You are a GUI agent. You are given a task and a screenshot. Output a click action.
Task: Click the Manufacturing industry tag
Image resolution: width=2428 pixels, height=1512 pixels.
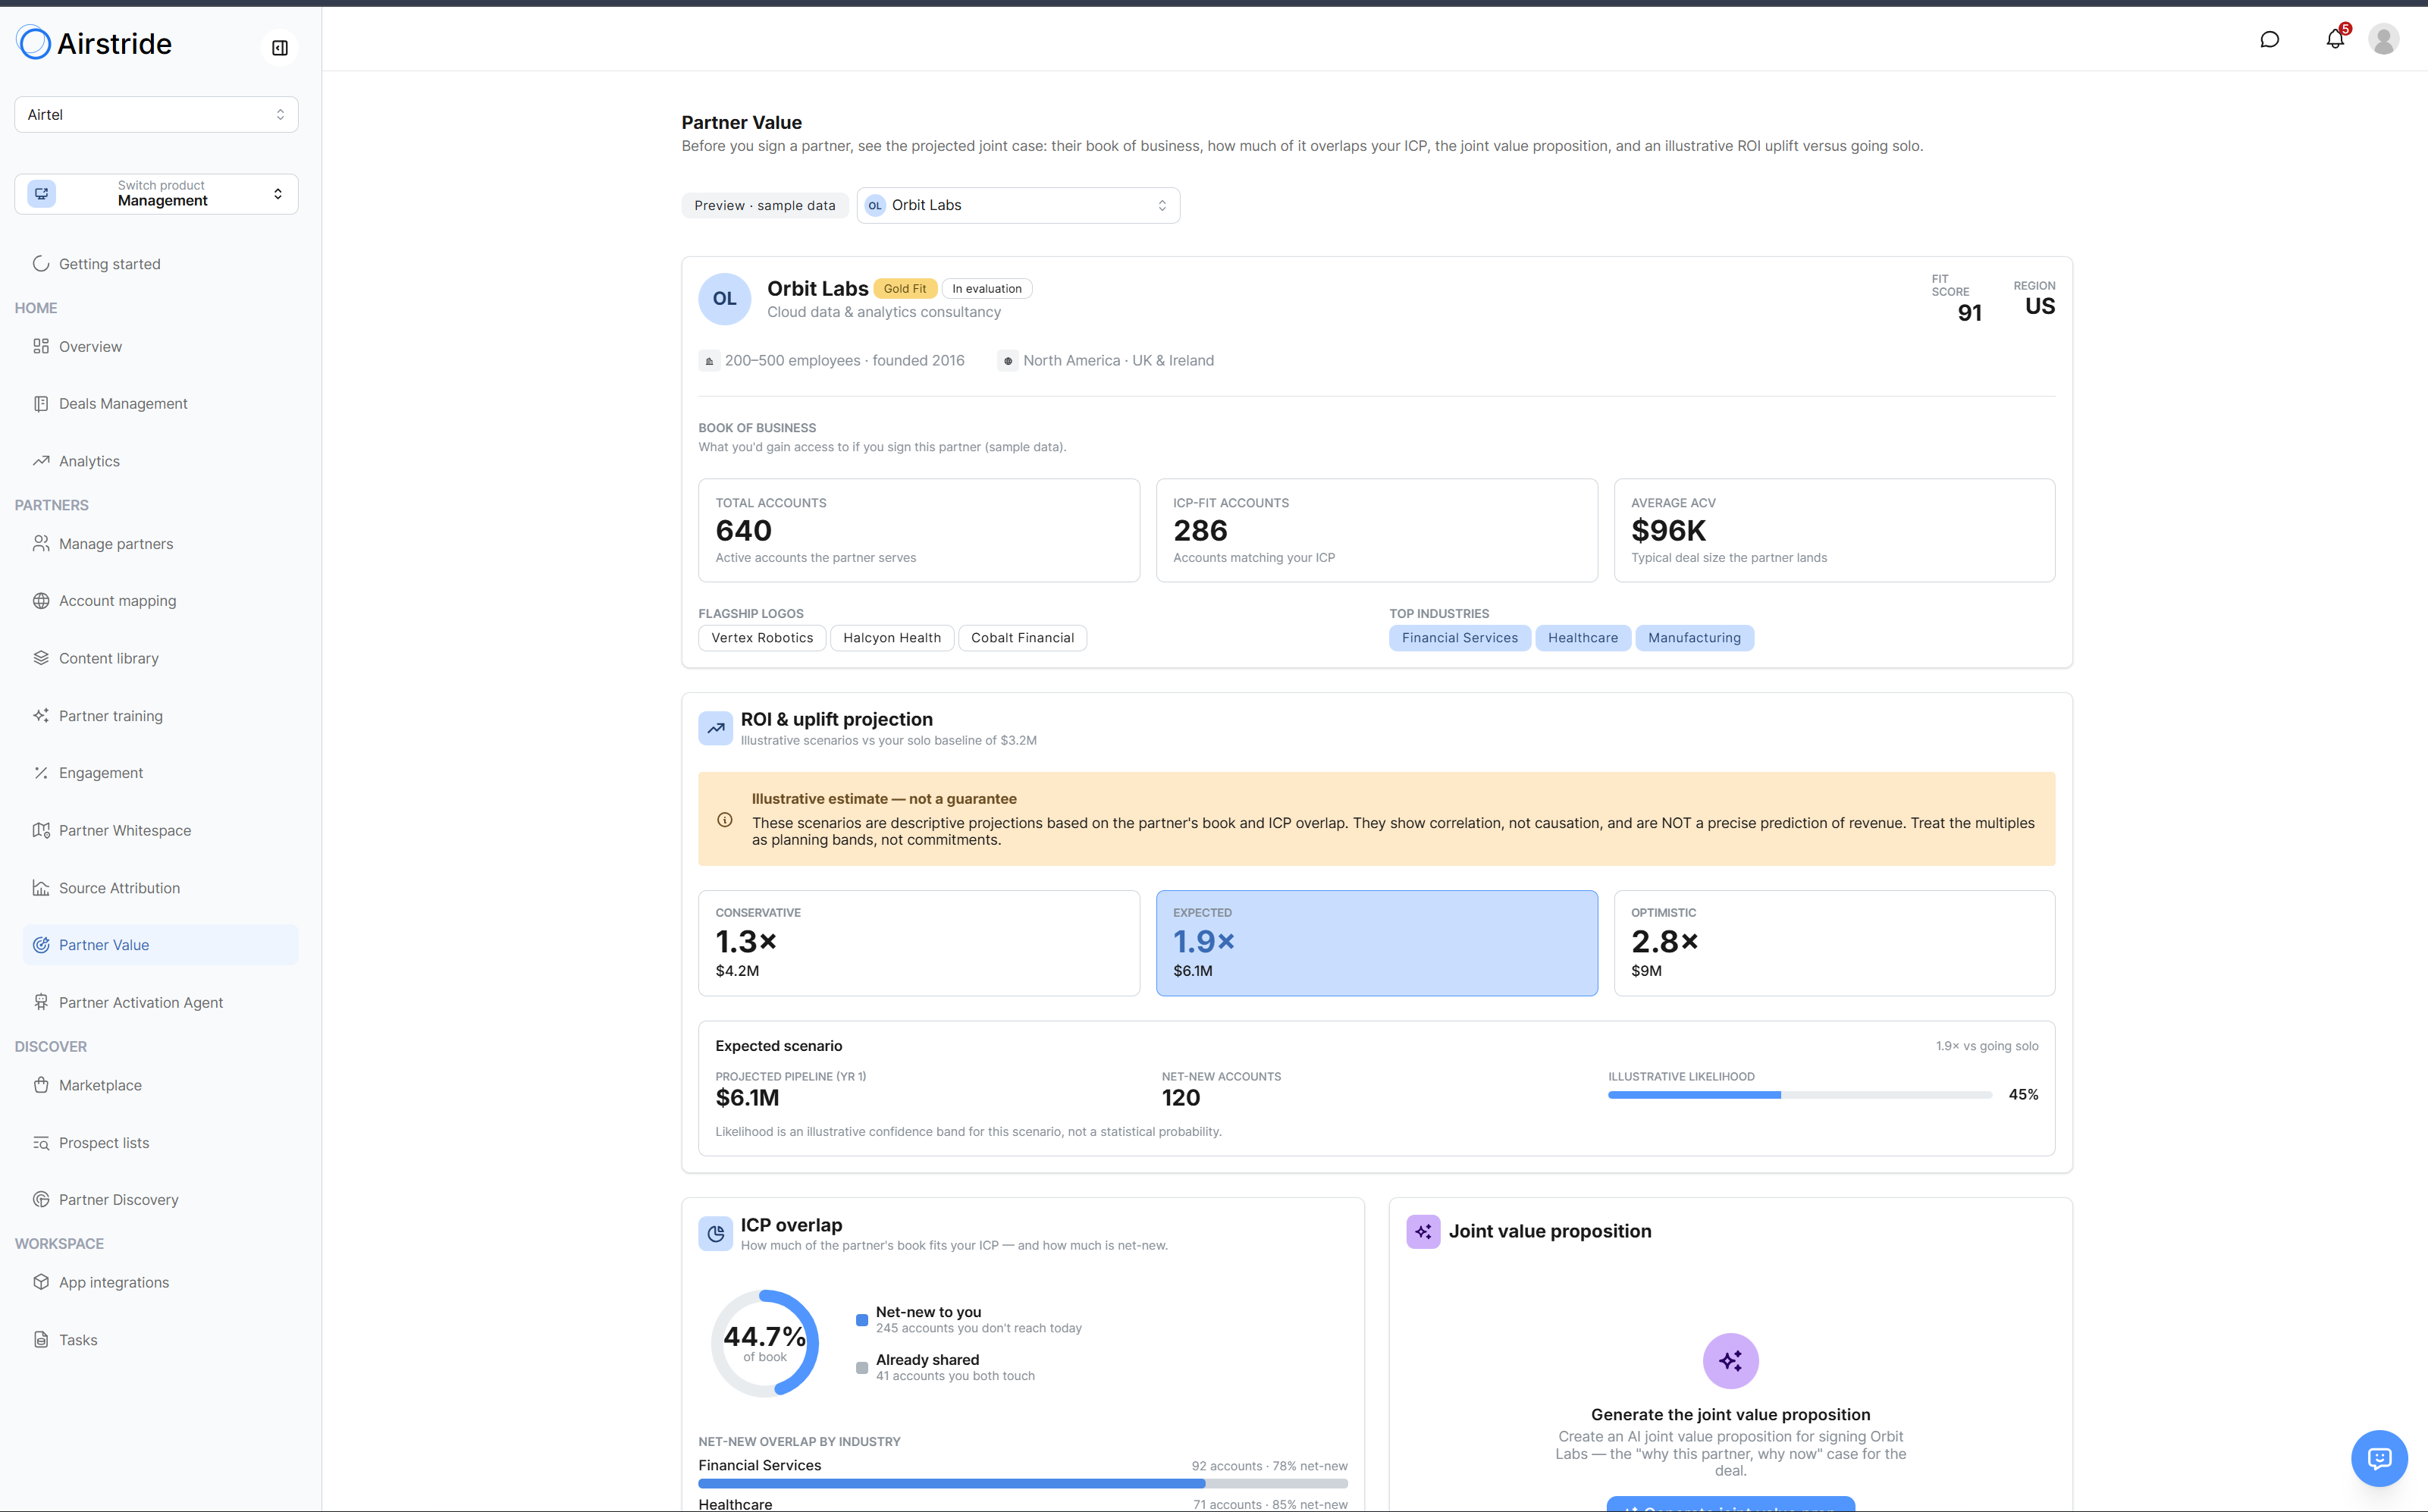coord(1694,638)
